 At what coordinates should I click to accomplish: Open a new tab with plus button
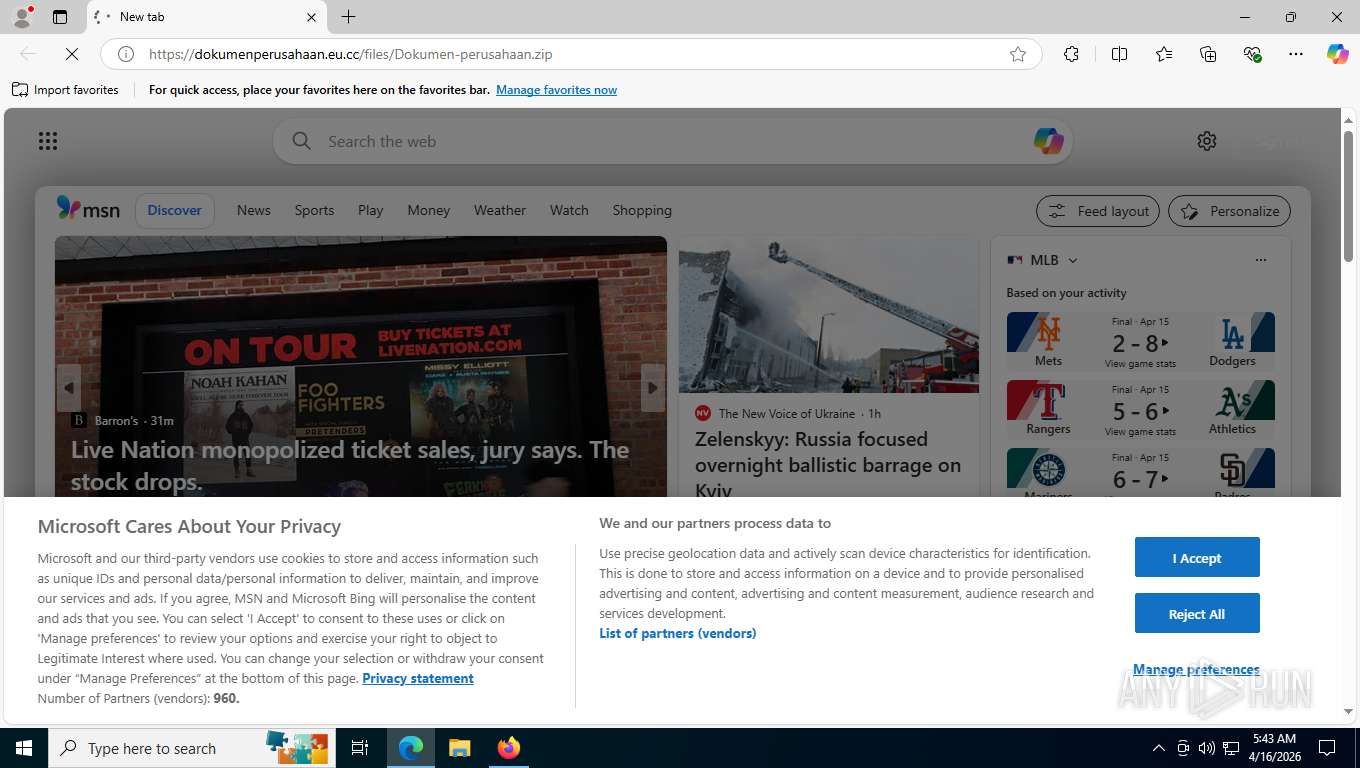coord(348,17)
